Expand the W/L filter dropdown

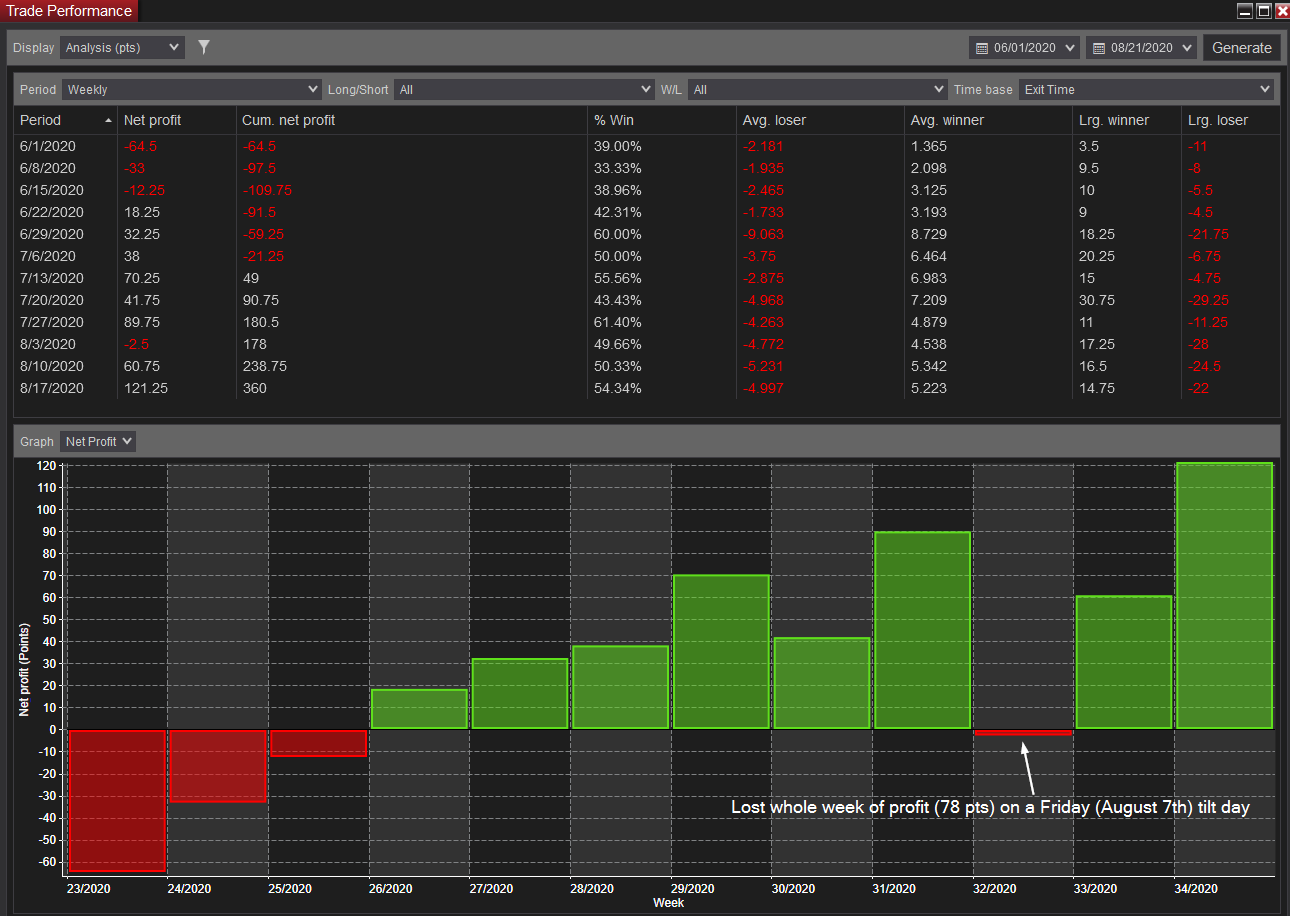(817, 89)
